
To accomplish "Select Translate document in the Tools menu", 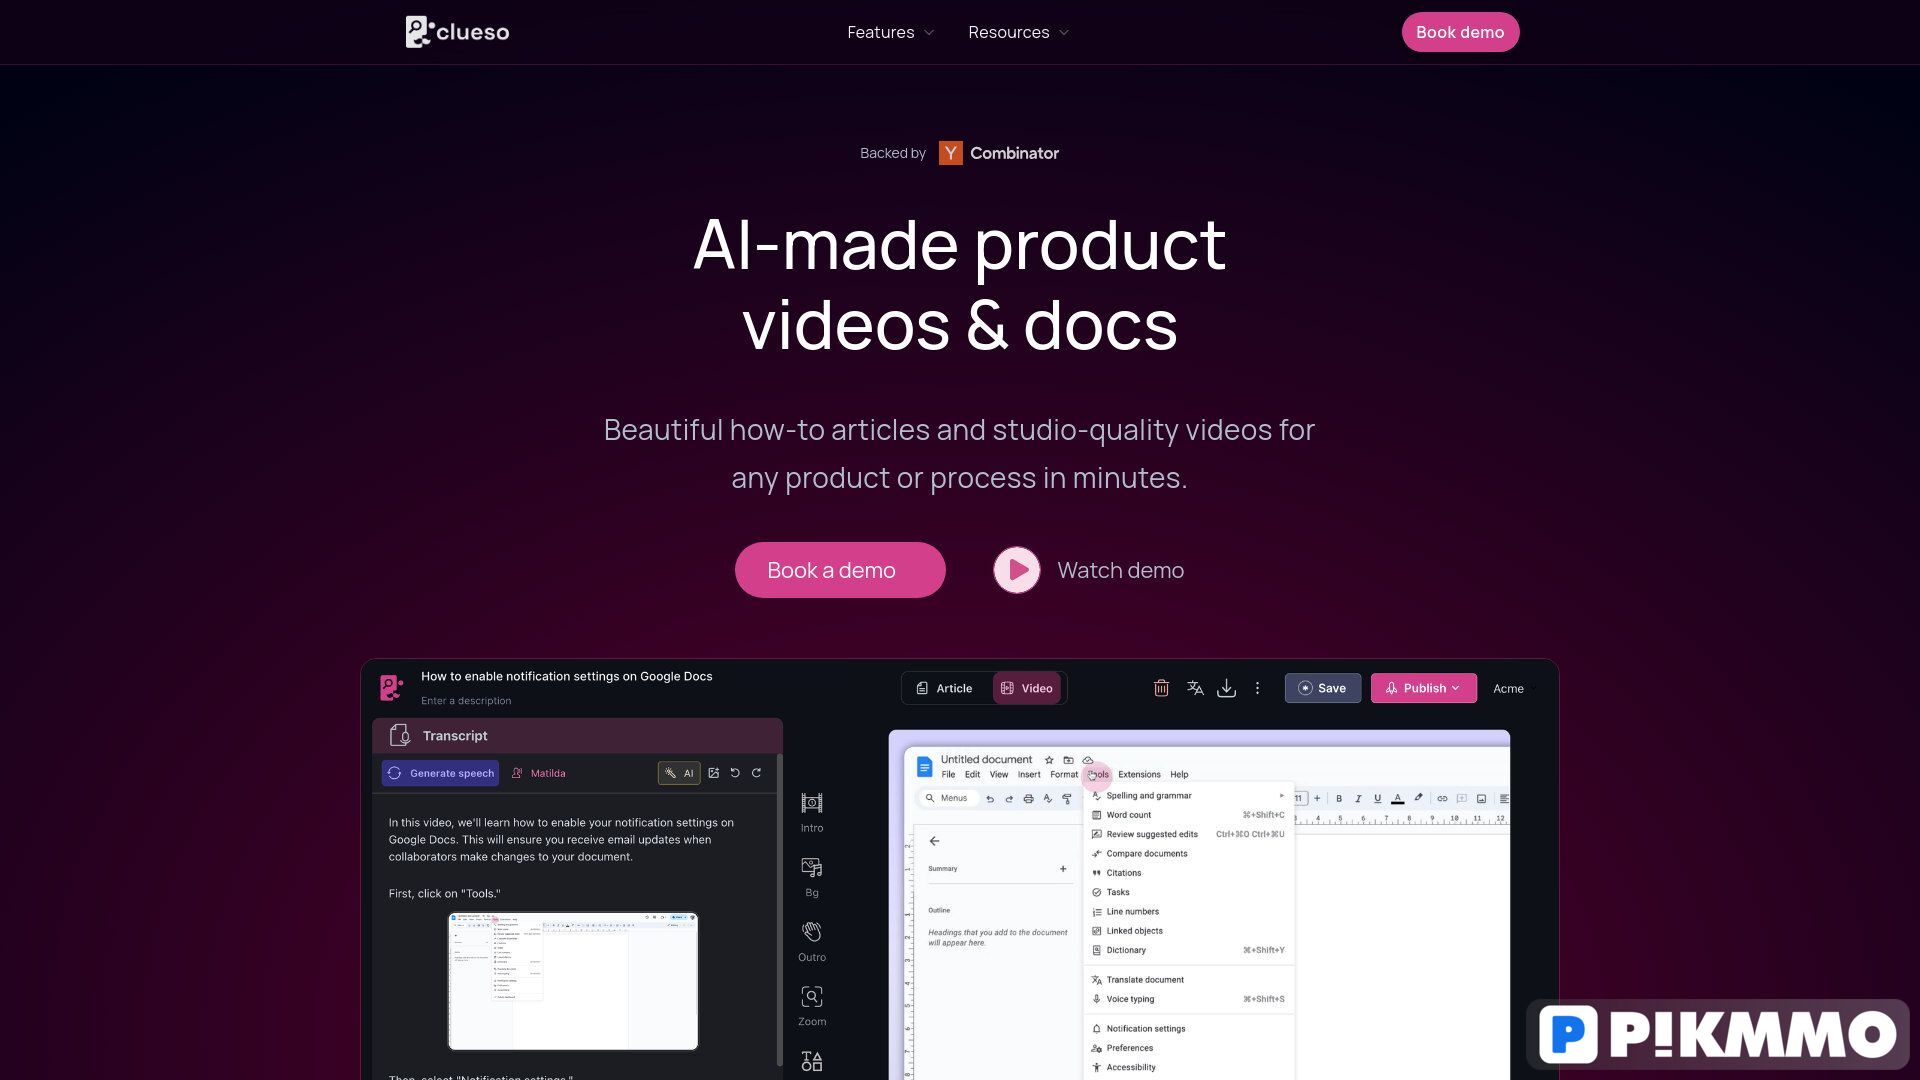I will click(x=1188, y=980).
